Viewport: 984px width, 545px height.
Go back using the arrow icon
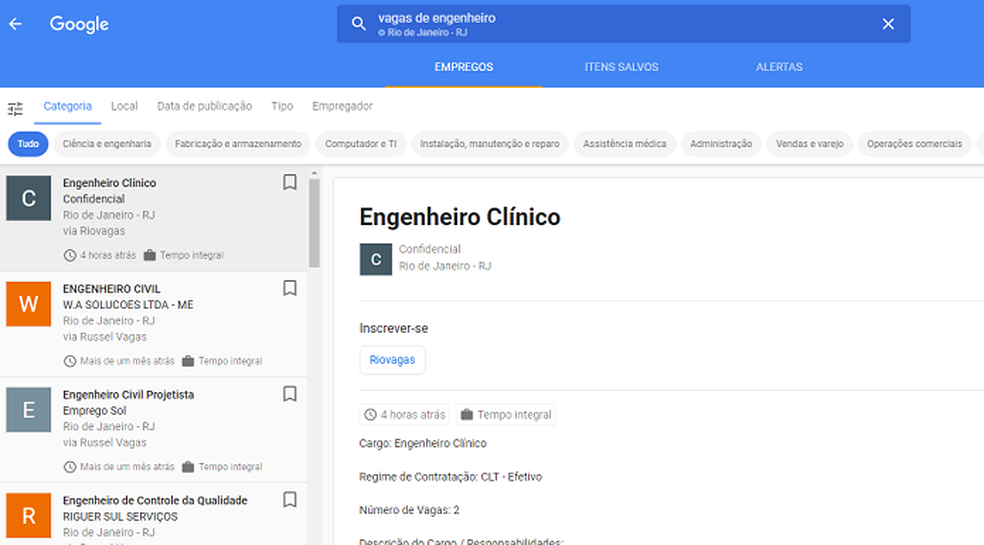16,24
